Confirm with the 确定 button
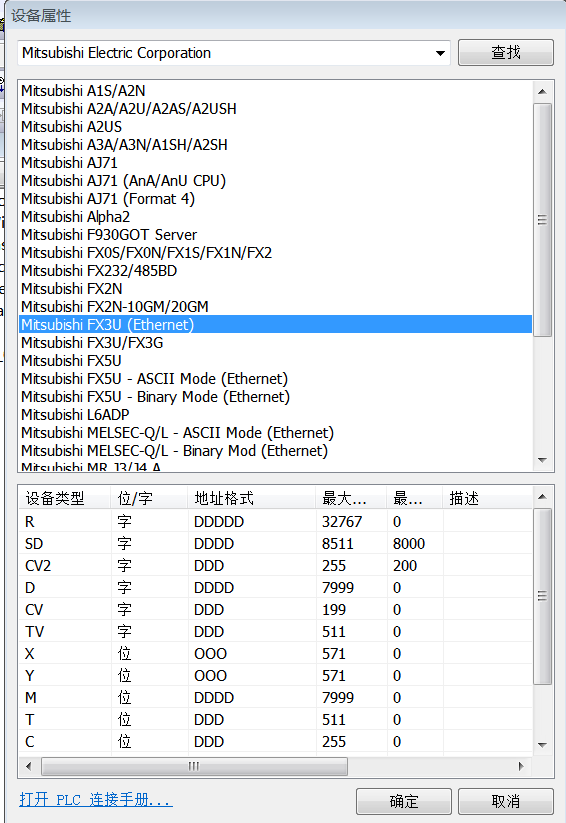This screenshot has height=823, width=566. click(403, 801)
